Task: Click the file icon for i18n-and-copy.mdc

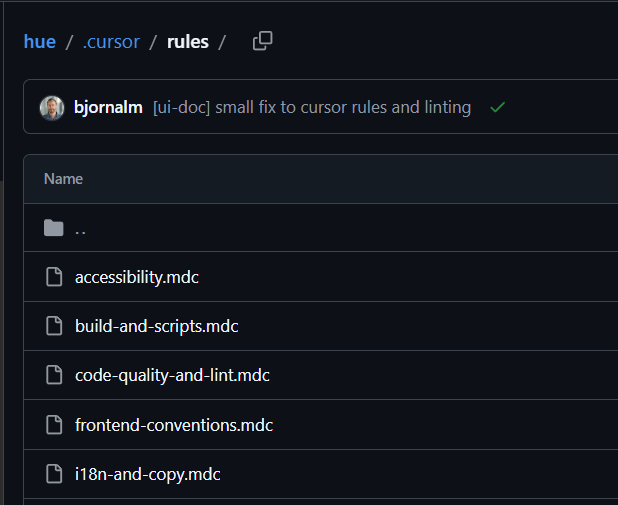Action: pos(54,474)
